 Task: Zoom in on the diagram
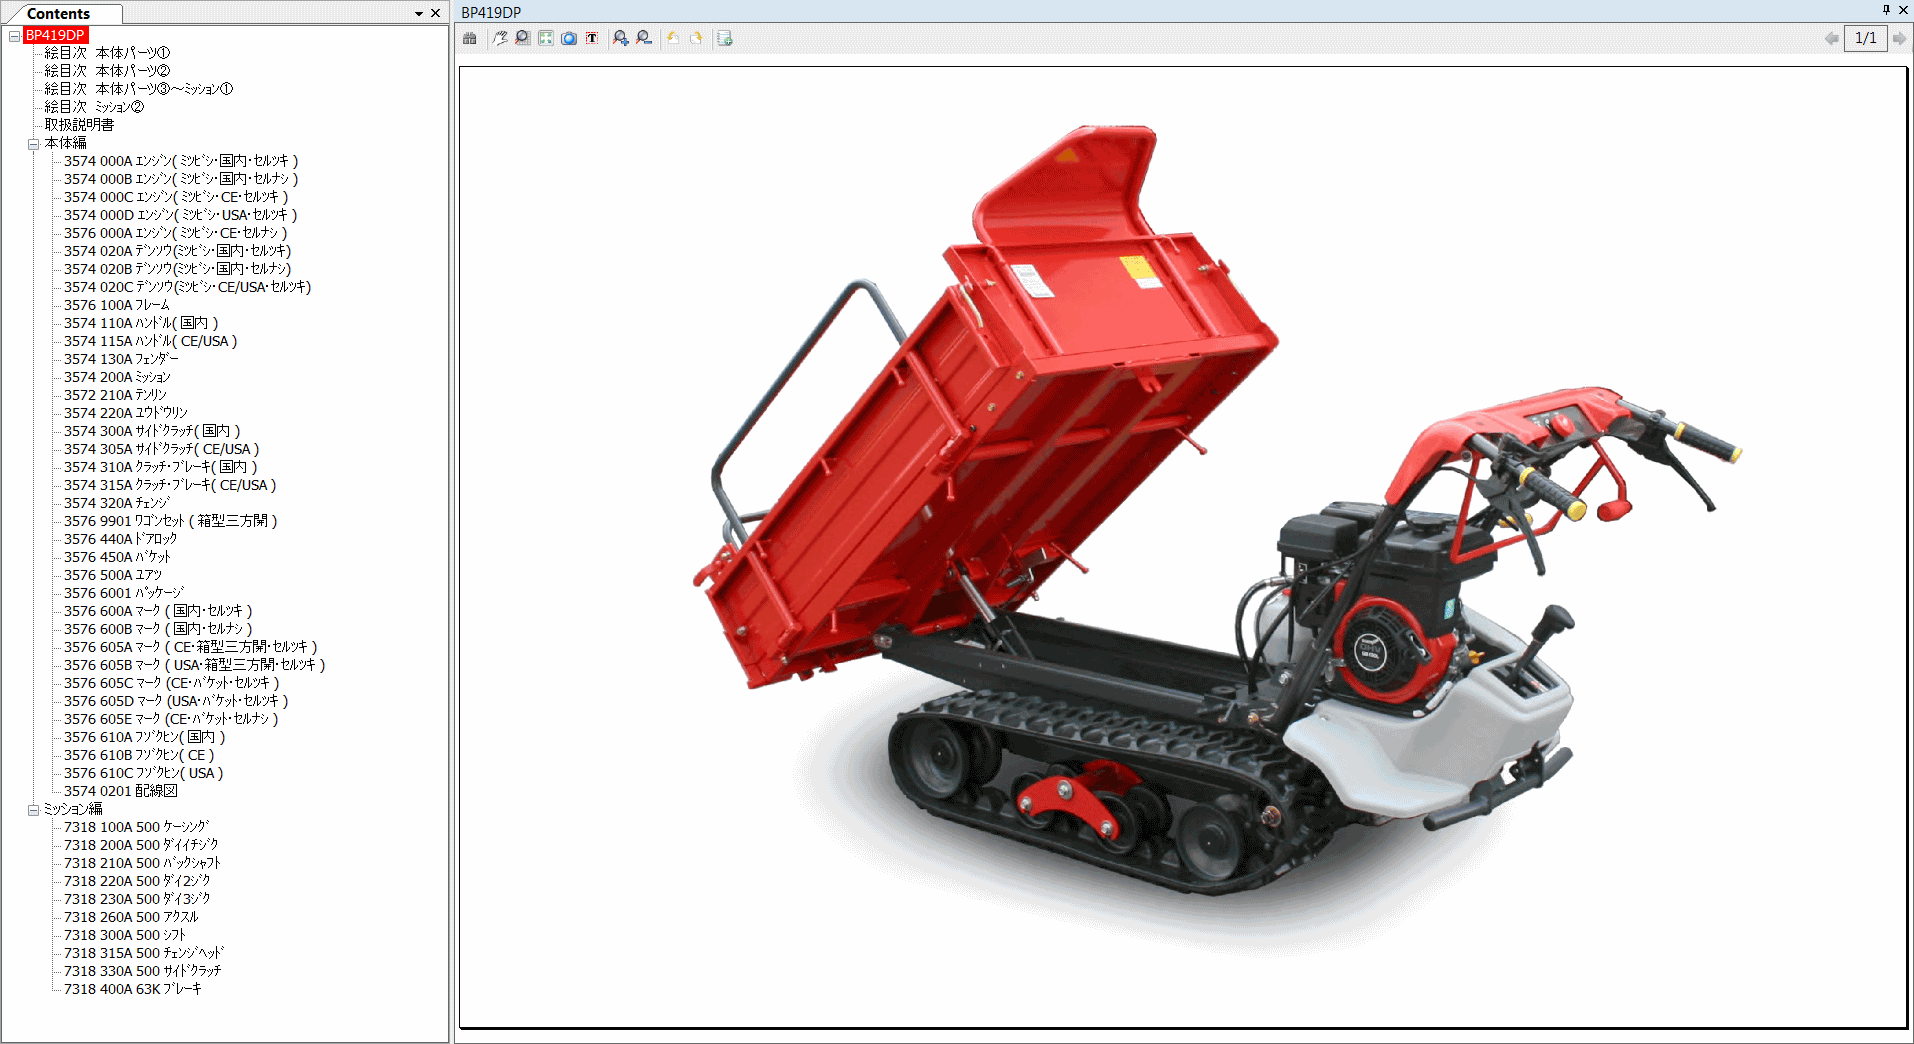(x=619, y=38)
